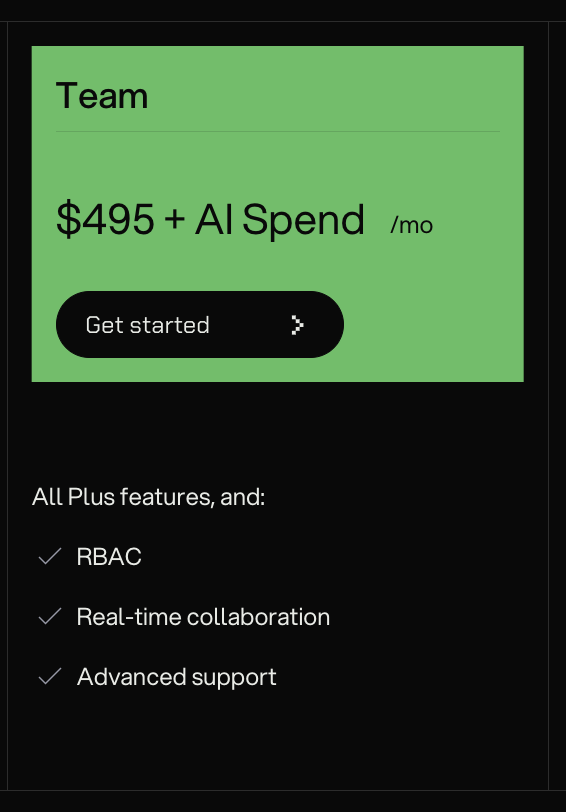
Task: Select the RBAC feature text
Action: point(109,557)
